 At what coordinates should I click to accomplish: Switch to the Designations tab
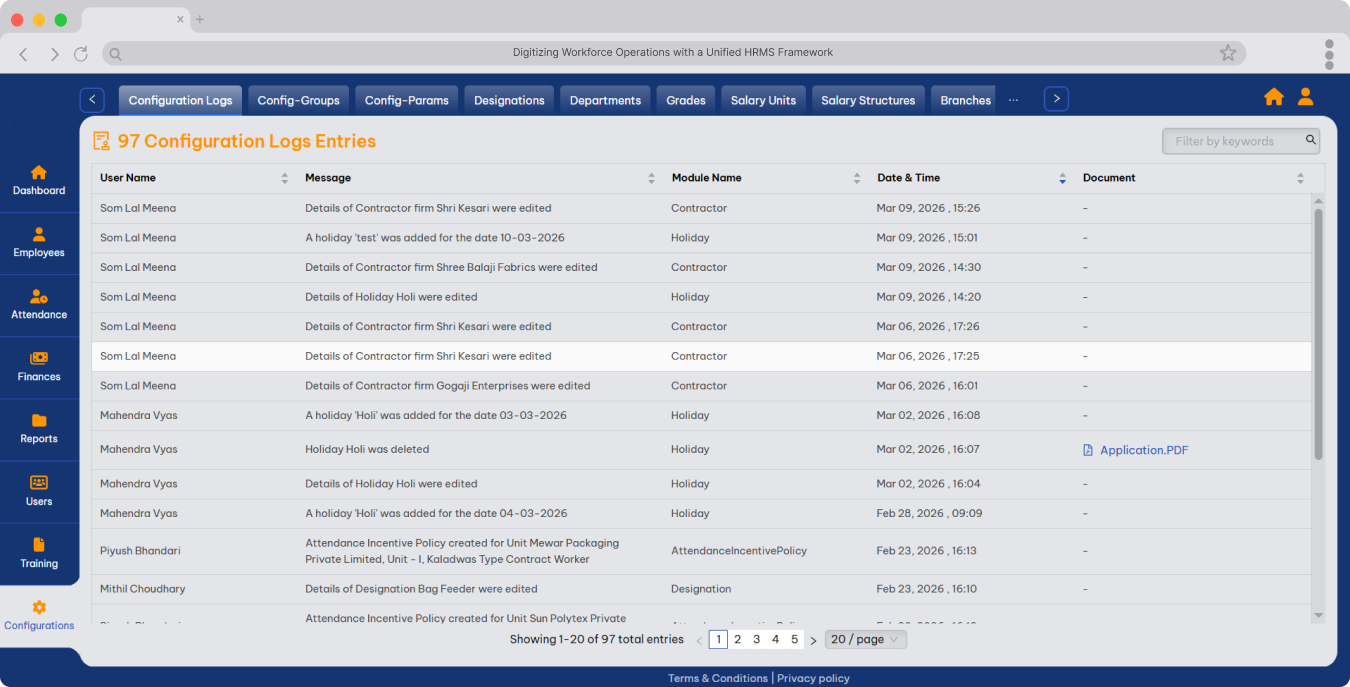coord(509,100)
